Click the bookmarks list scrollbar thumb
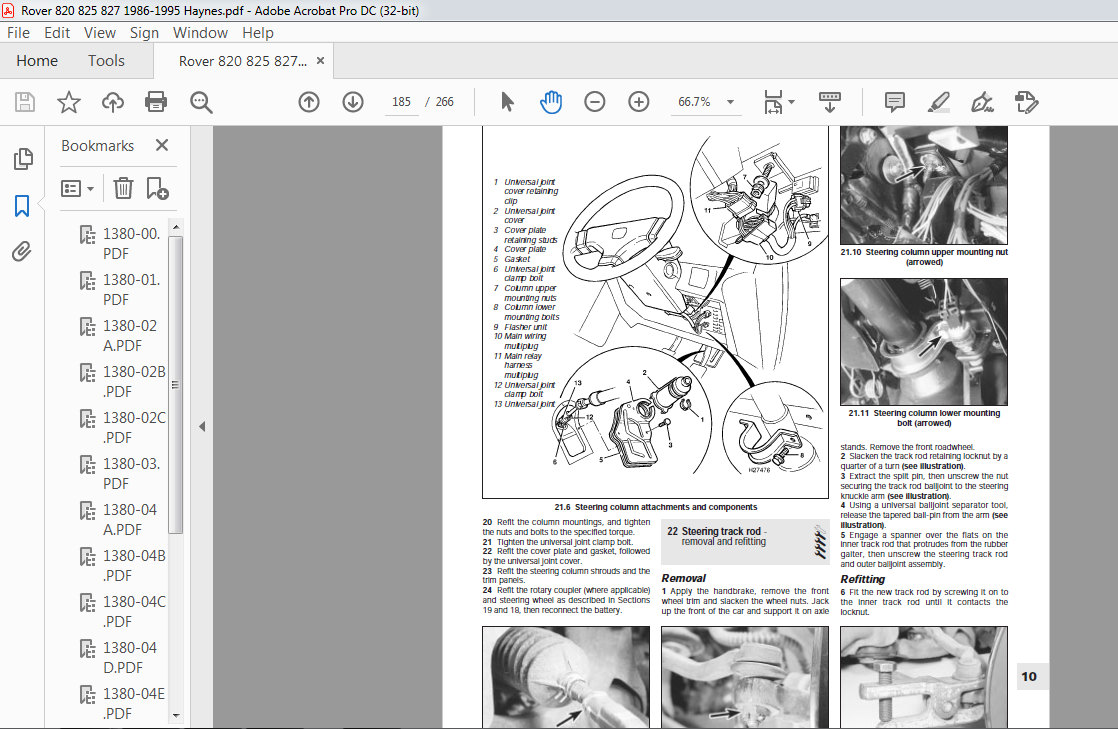 [176, 384]
